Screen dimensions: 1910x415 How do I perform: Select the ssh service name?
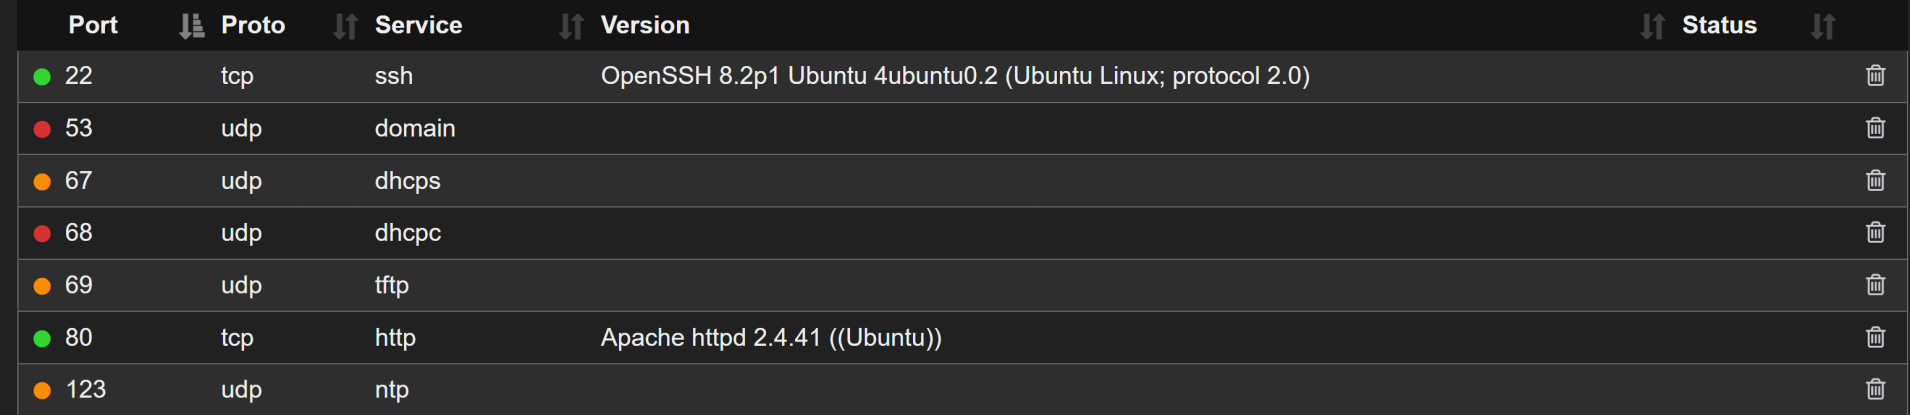[x=393, y=76]
